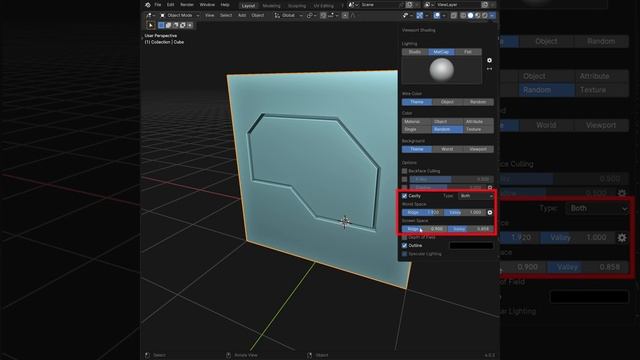The image size is (640, 360).
Task: Open the Blender logo application menu
Action: pos(148,5)
